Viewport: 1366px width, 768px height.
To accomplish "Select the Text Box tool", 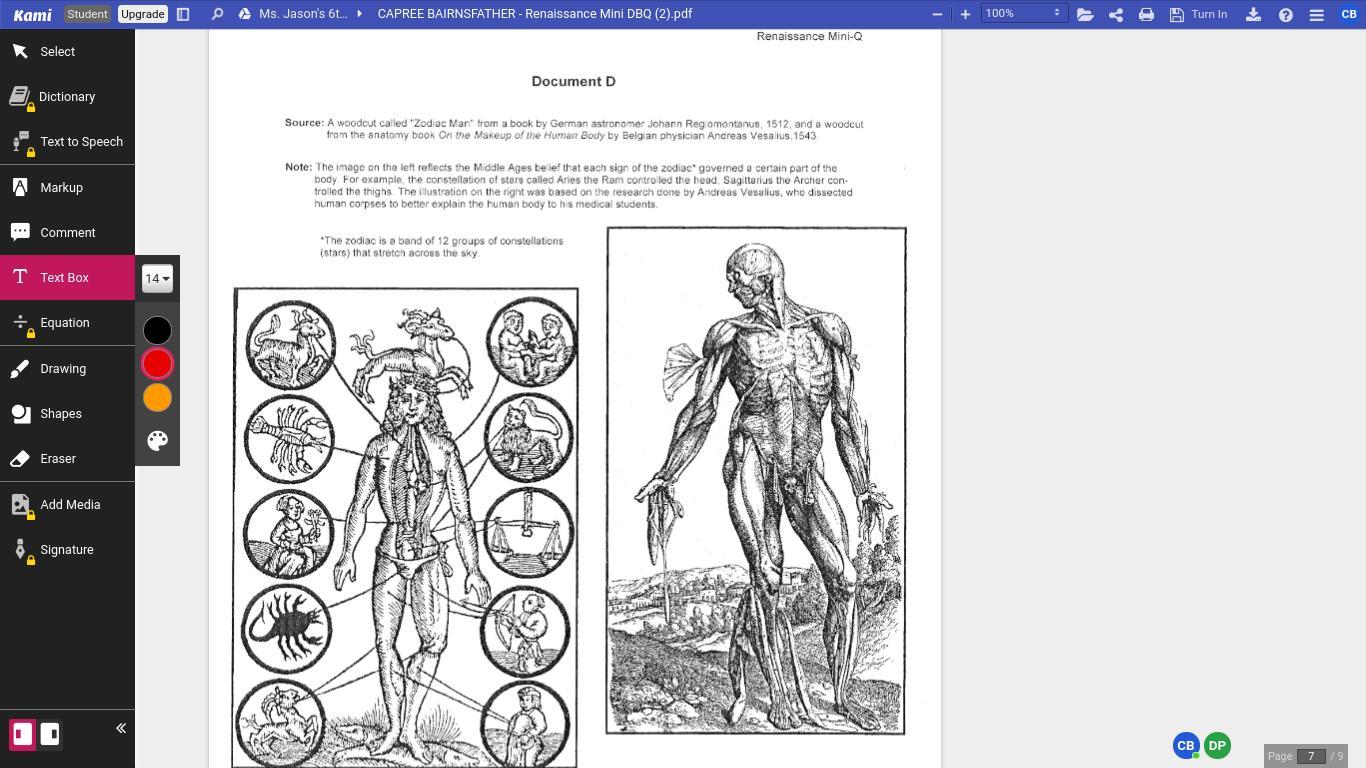I will (67, 278).
